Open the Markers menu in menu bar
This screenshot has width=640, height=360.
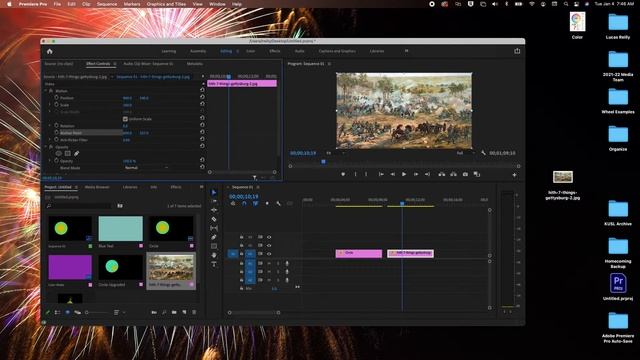click(x=132, y=4)
